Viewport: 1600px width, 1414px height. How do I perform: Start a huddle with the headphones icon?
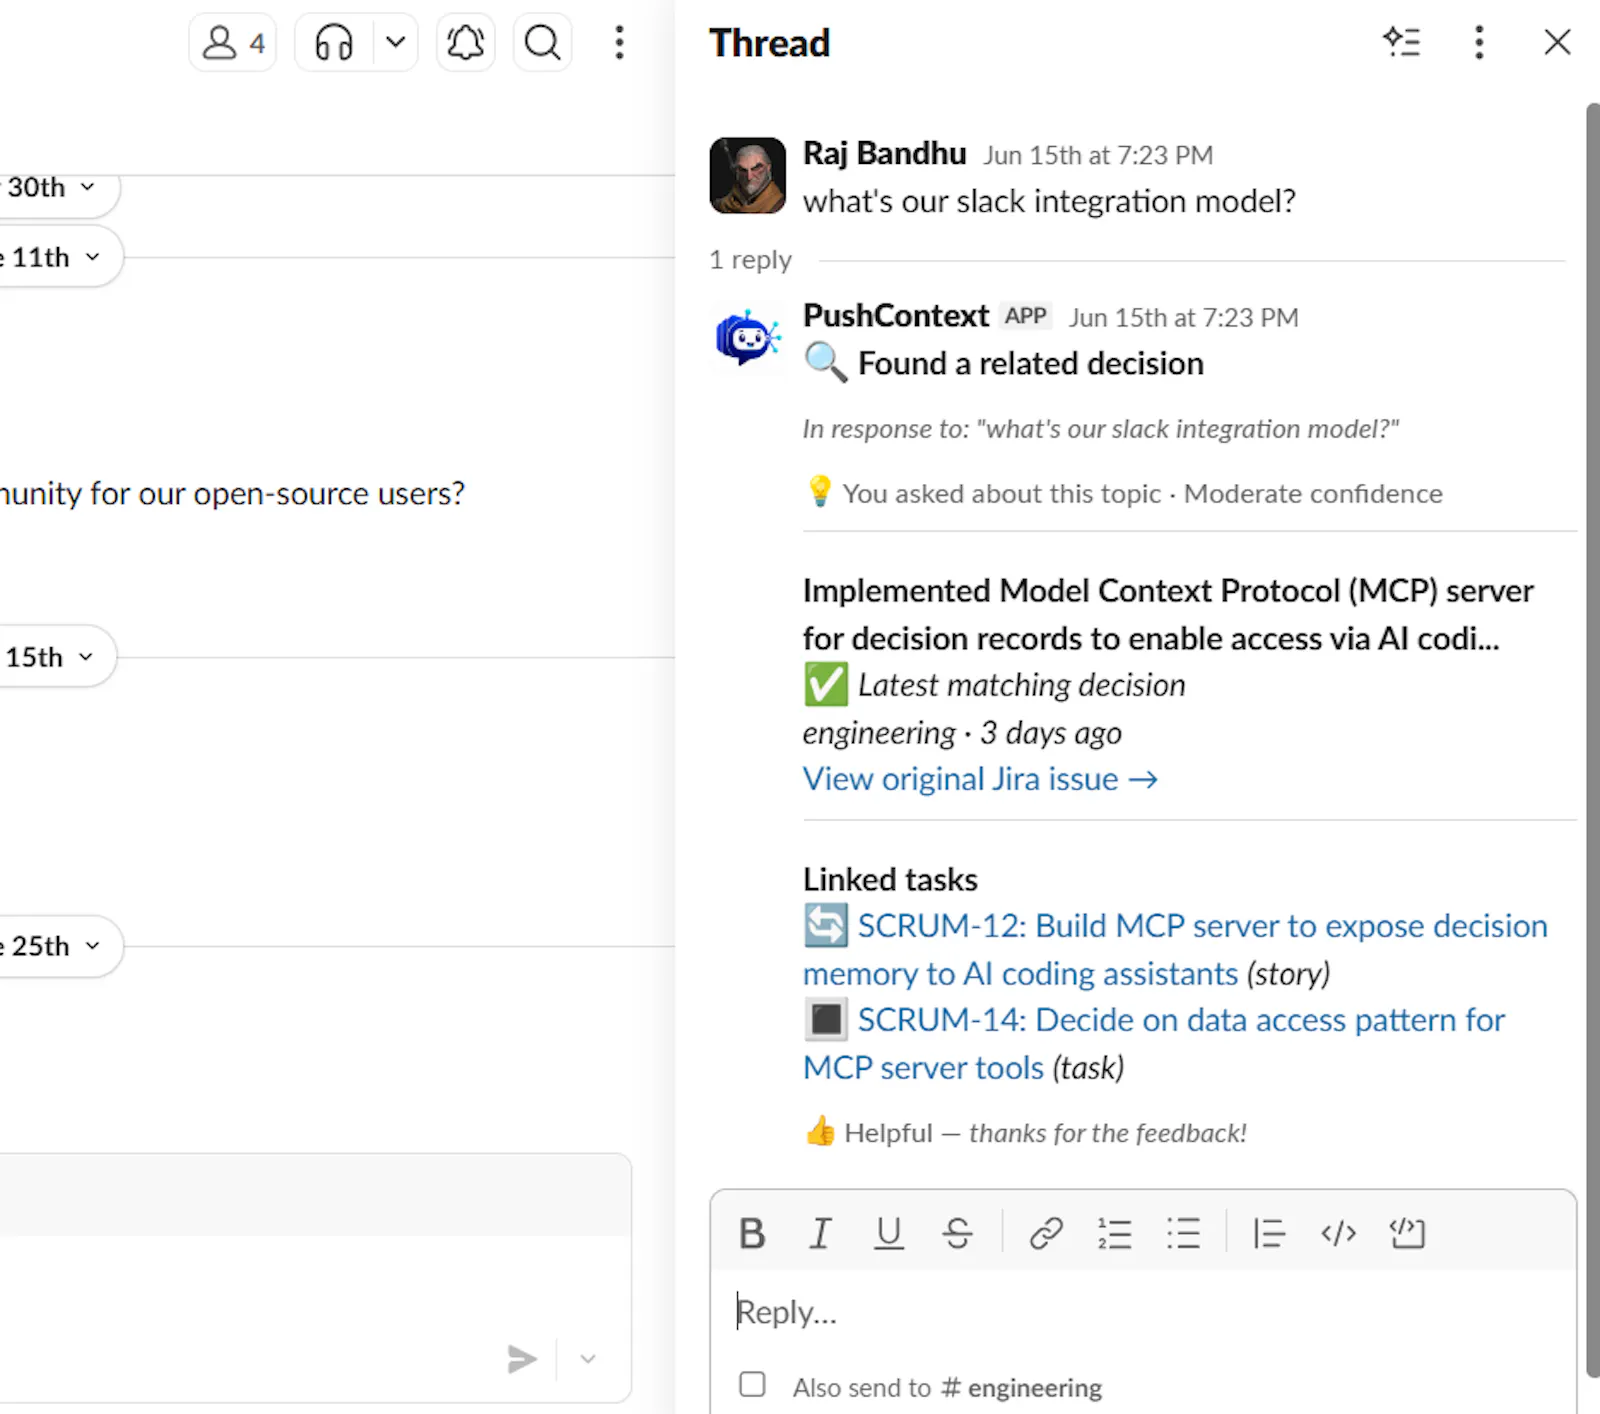pos(334,43)
